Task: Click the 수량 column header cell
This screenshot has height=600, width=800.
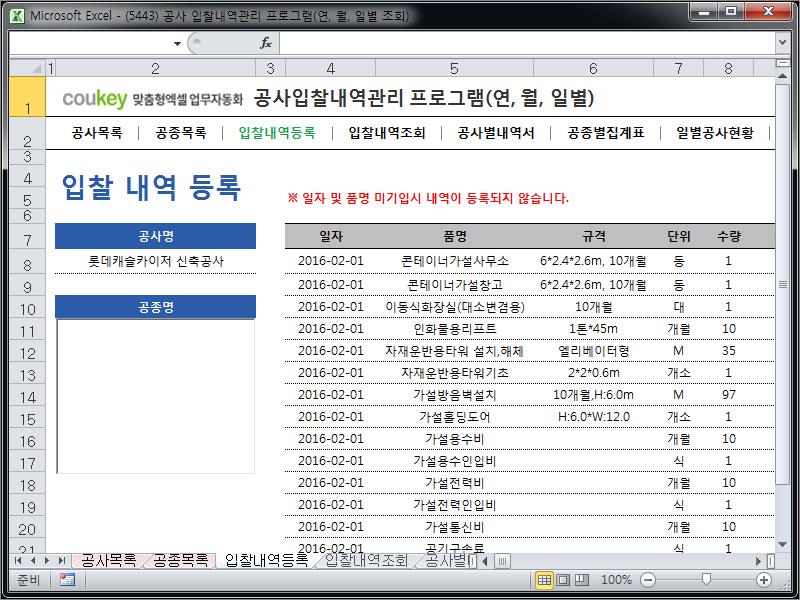Action: (729, 236)
